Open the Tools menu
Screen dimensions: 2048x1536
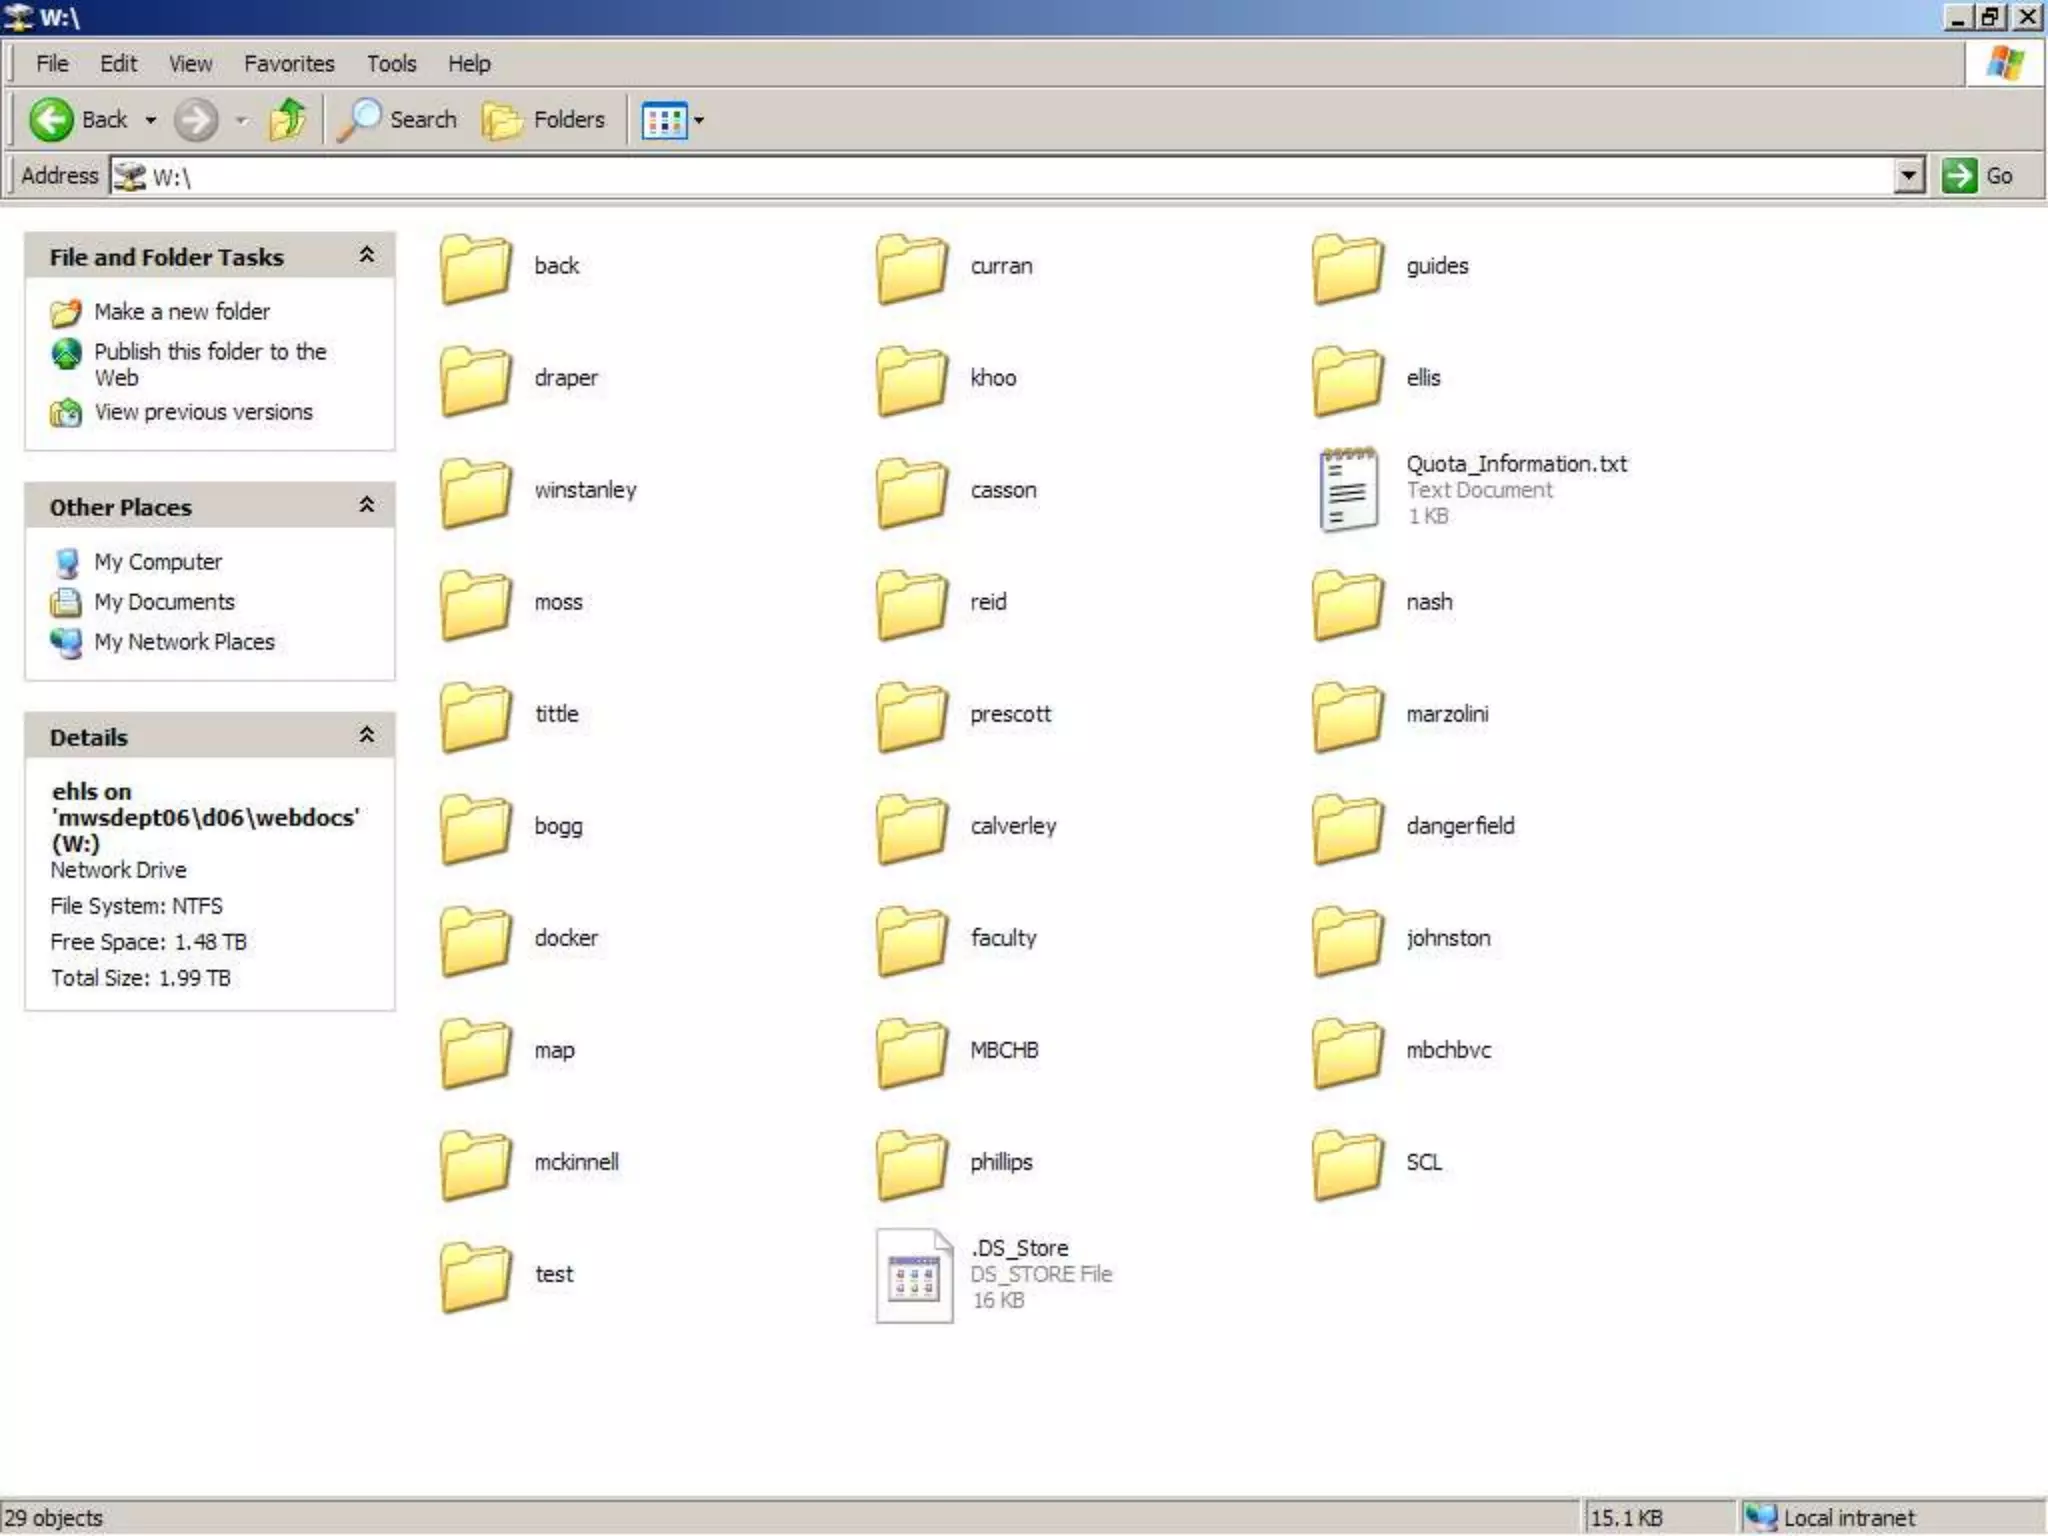point(391,64)
